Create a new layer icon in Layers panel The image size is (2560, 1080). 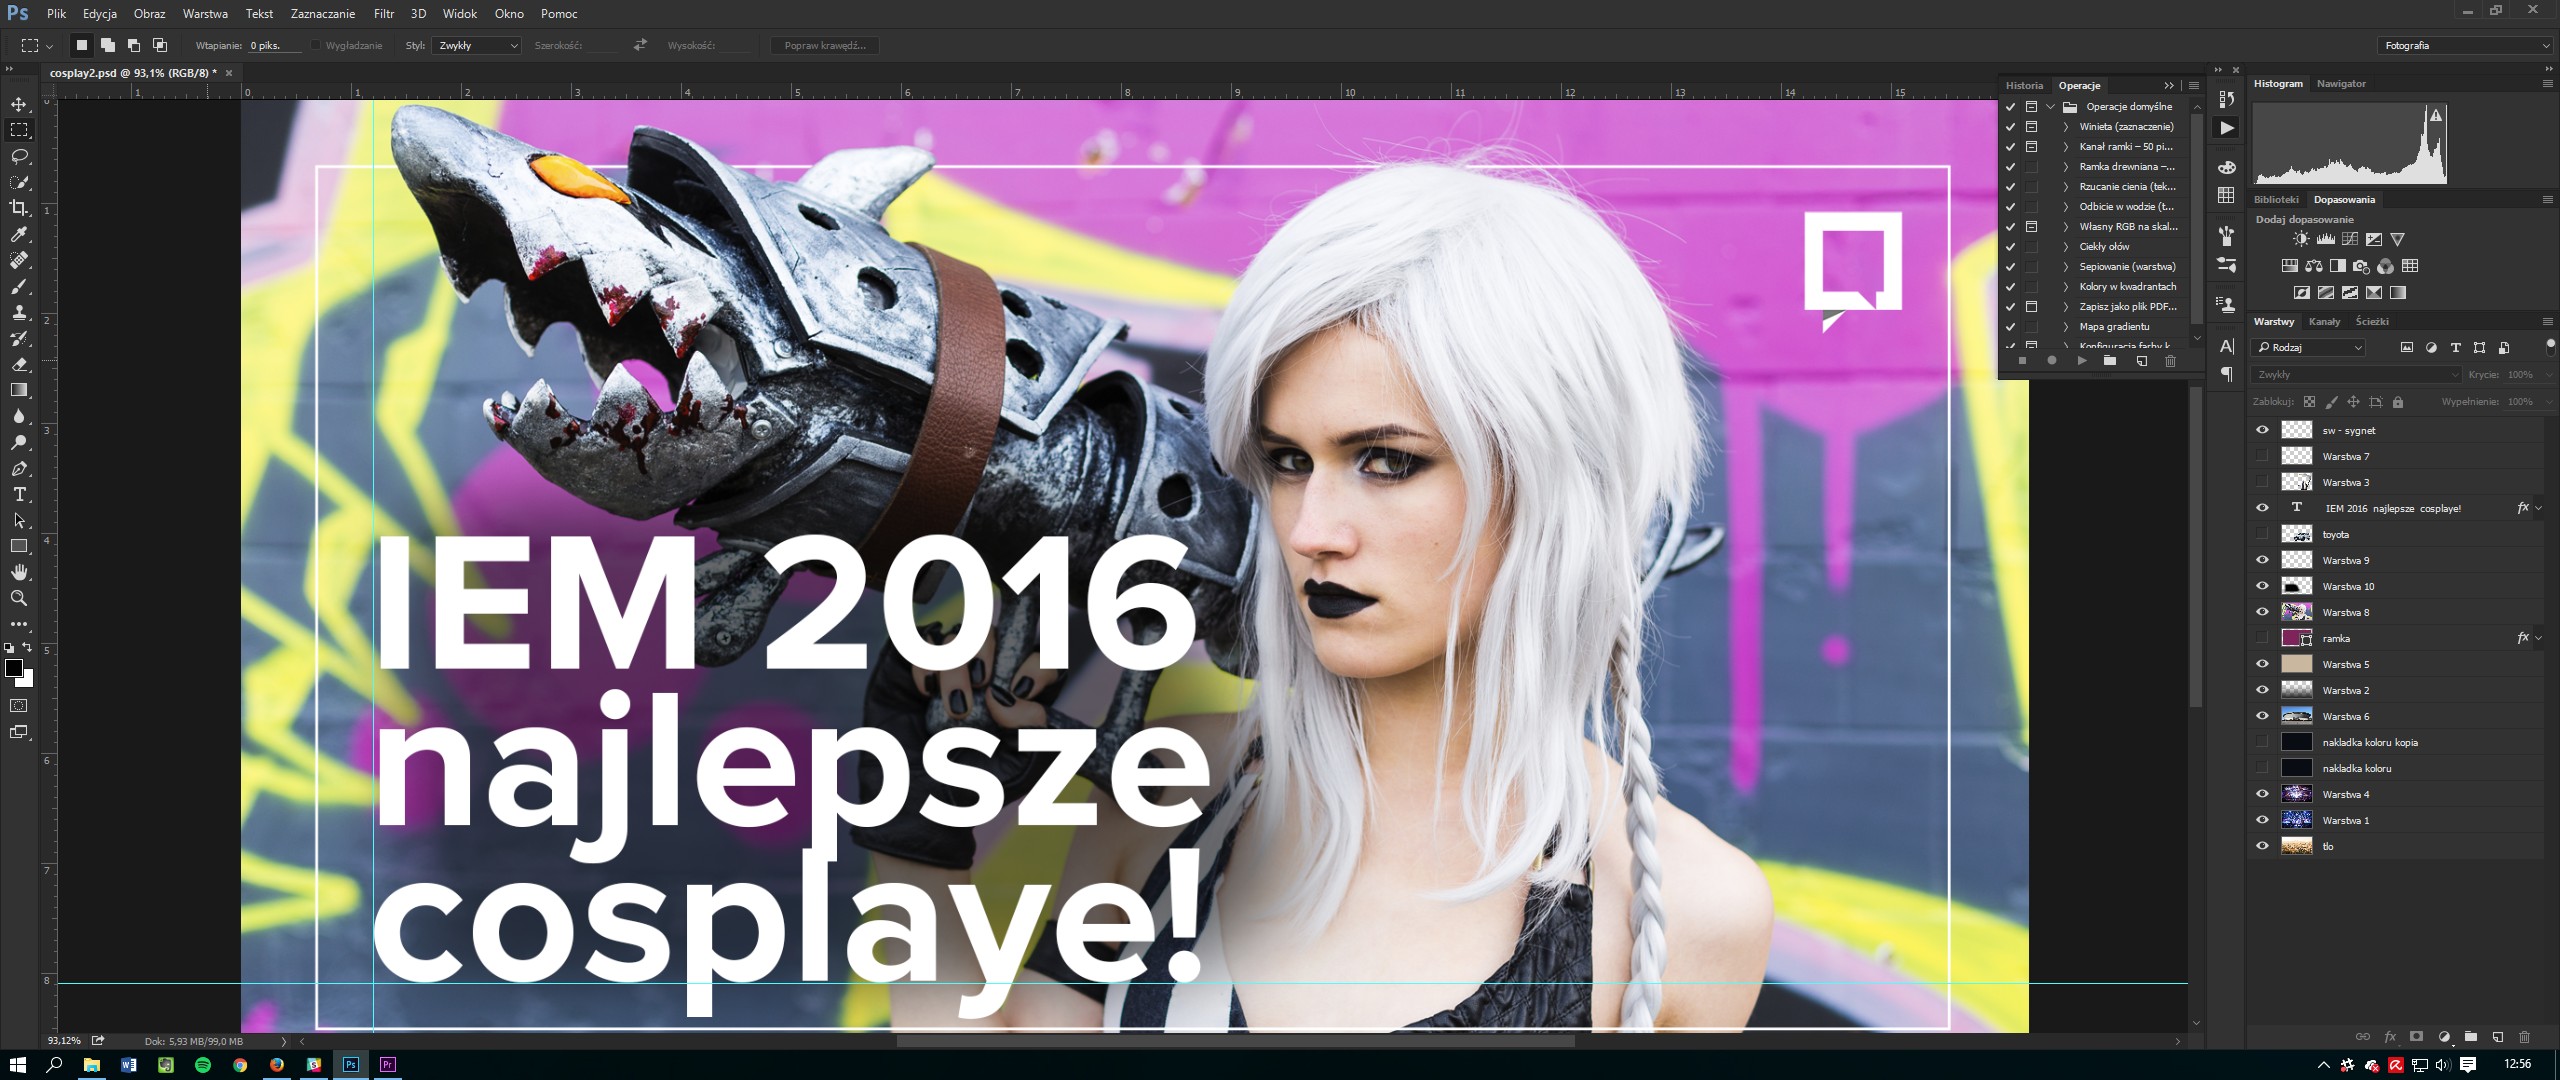click(x=2497, y=1037)
